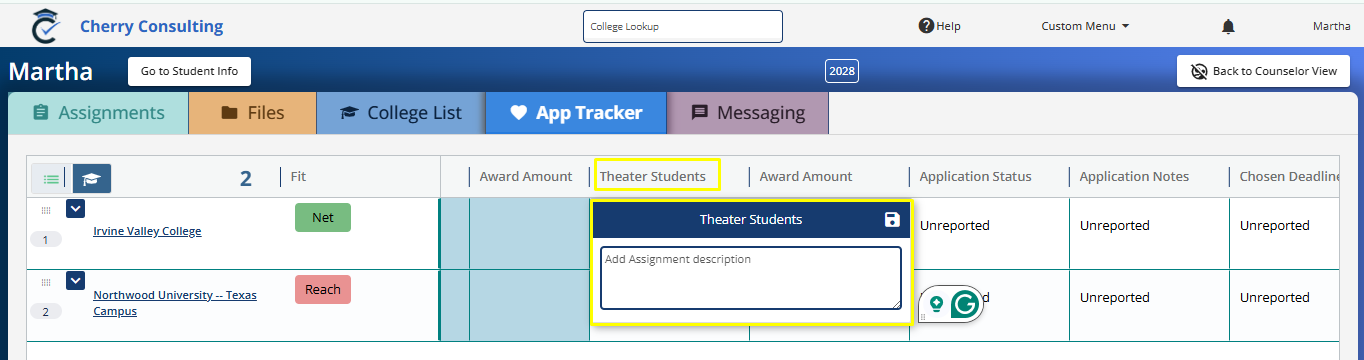The image size is (1364, 360).
Task: Open the Messaging tab
Action: click(748, 113)
